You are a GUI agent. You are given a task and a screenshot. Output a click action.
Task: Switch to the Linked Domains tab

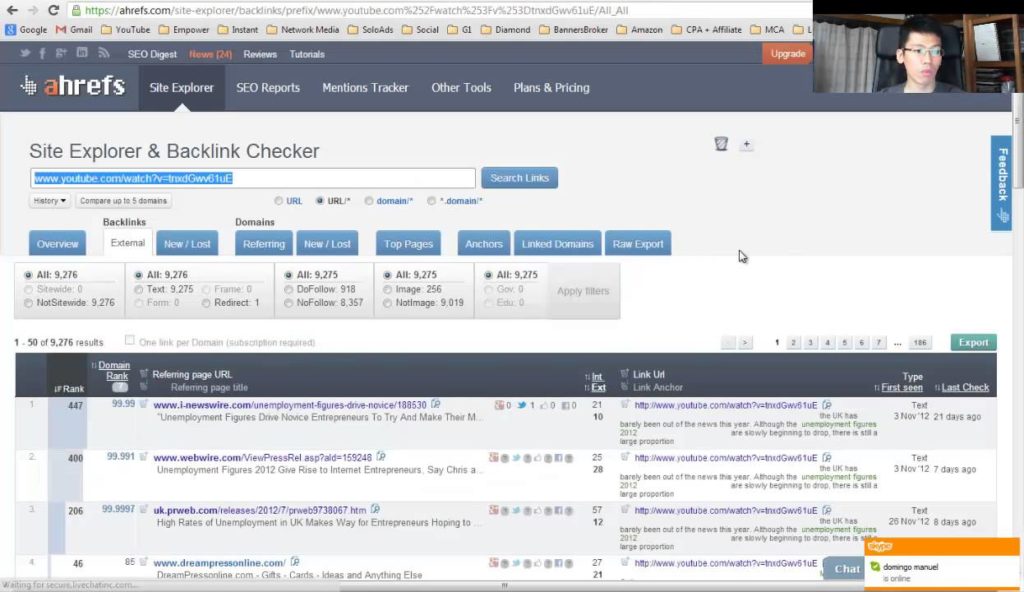click(558, 244)
